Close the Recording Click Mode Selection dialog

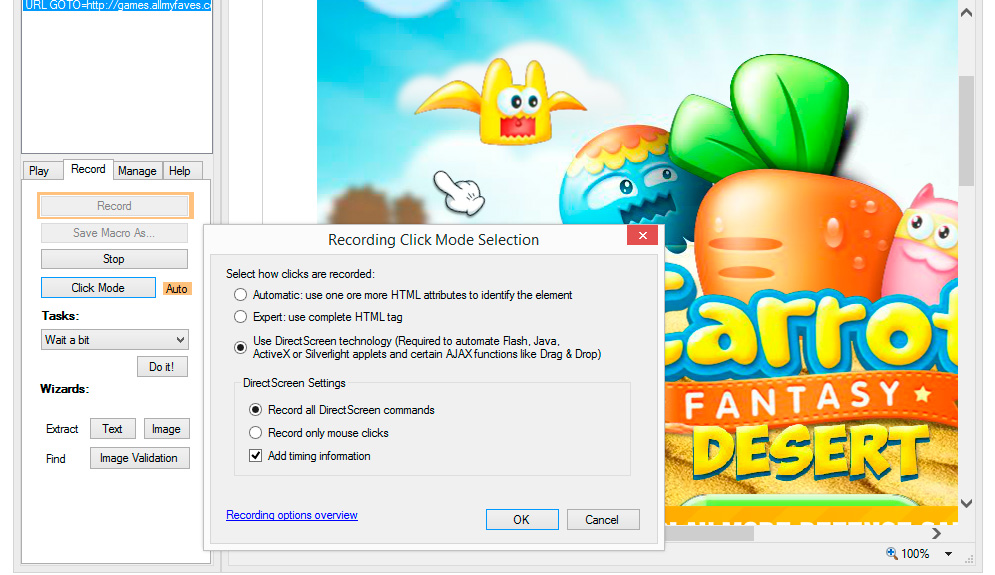642,235
